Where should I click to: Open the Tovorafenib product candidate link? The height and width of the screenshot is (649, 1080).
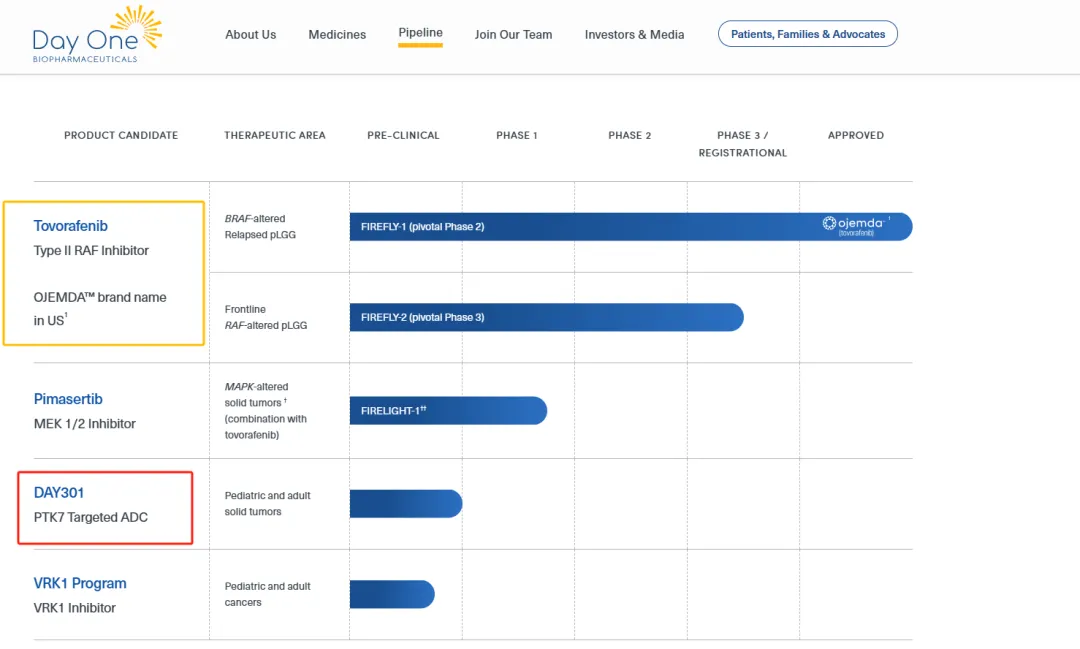[x=71, y=226]
